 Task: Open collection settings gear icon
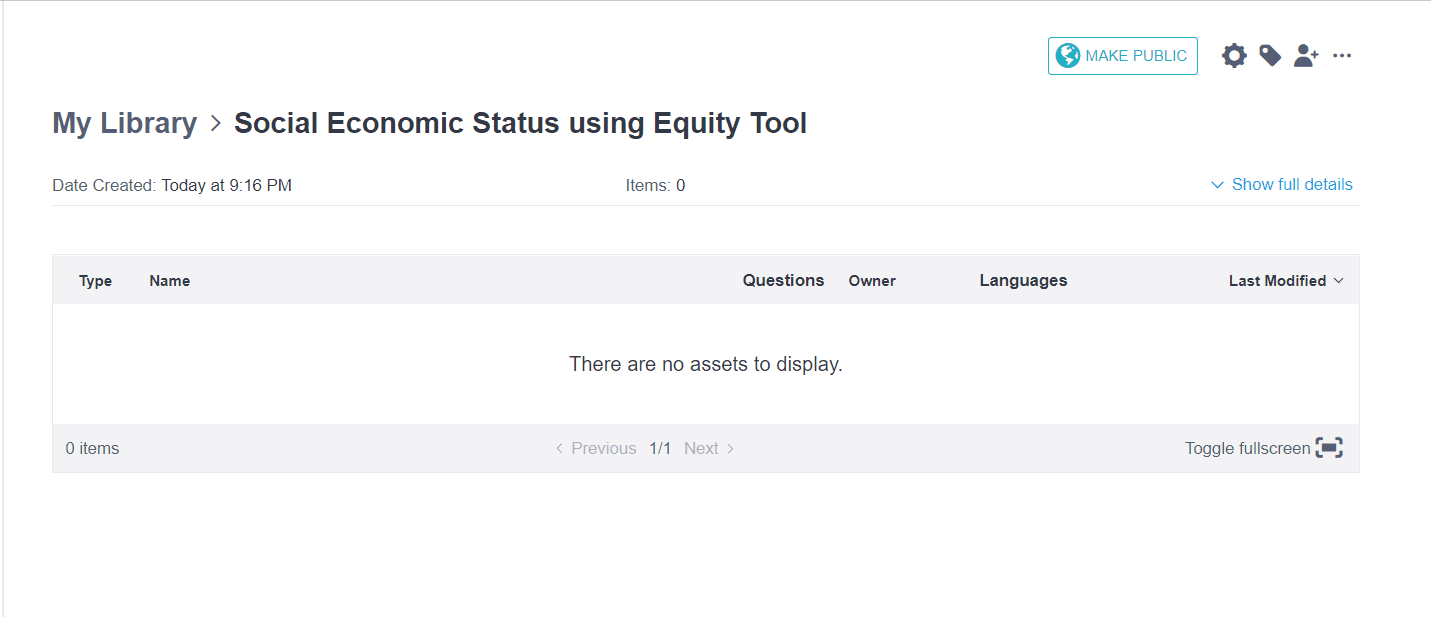[1235, 56]
